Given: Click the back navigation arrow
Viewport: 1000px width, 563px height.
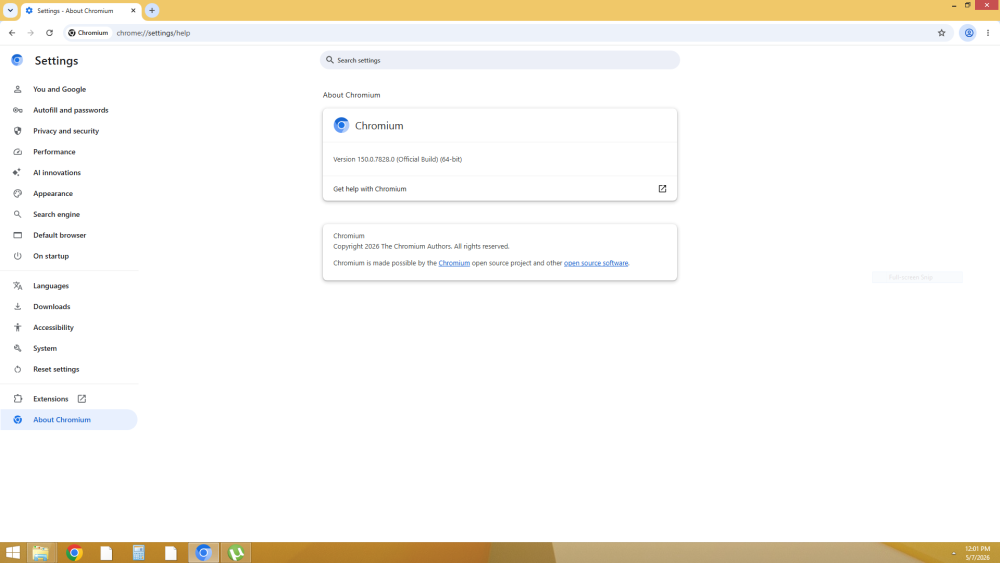Looking at the screenshot, I should tap(12, 33).
